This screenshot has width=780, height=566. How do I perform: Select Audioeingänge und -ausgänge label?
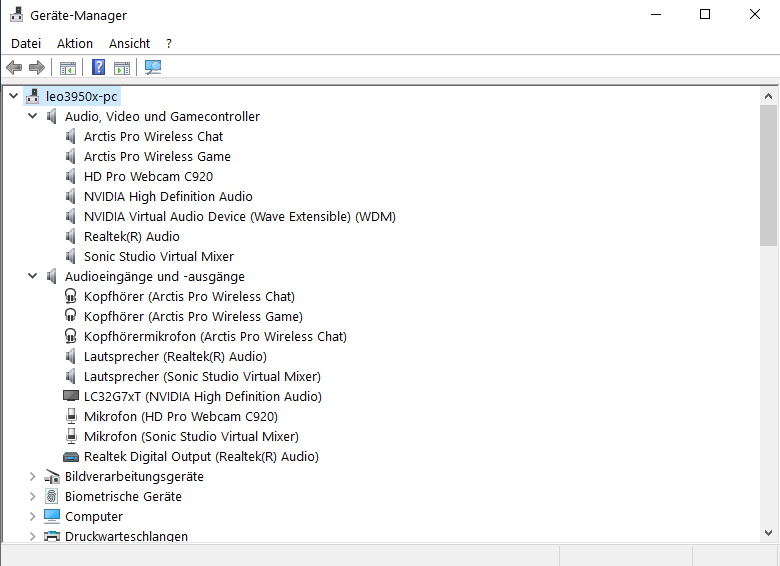(x=155, y=277)
